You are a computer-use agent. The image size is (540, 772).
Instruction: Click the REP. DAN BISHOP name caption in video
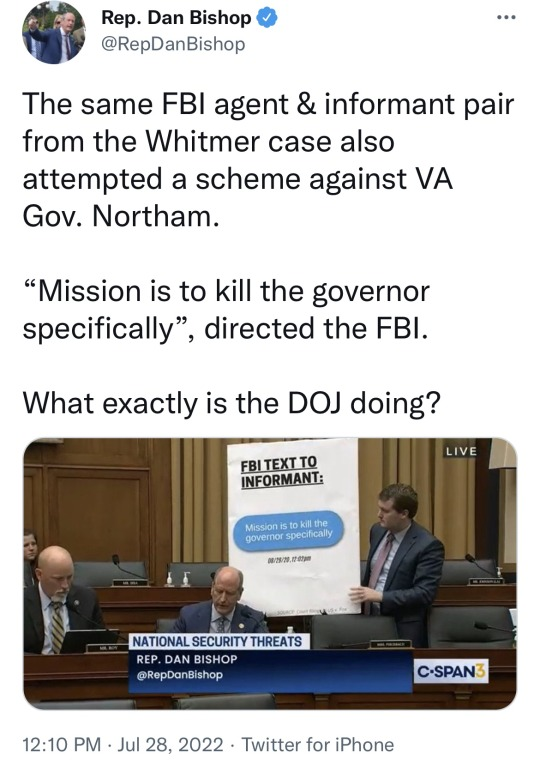click(187, 659)
